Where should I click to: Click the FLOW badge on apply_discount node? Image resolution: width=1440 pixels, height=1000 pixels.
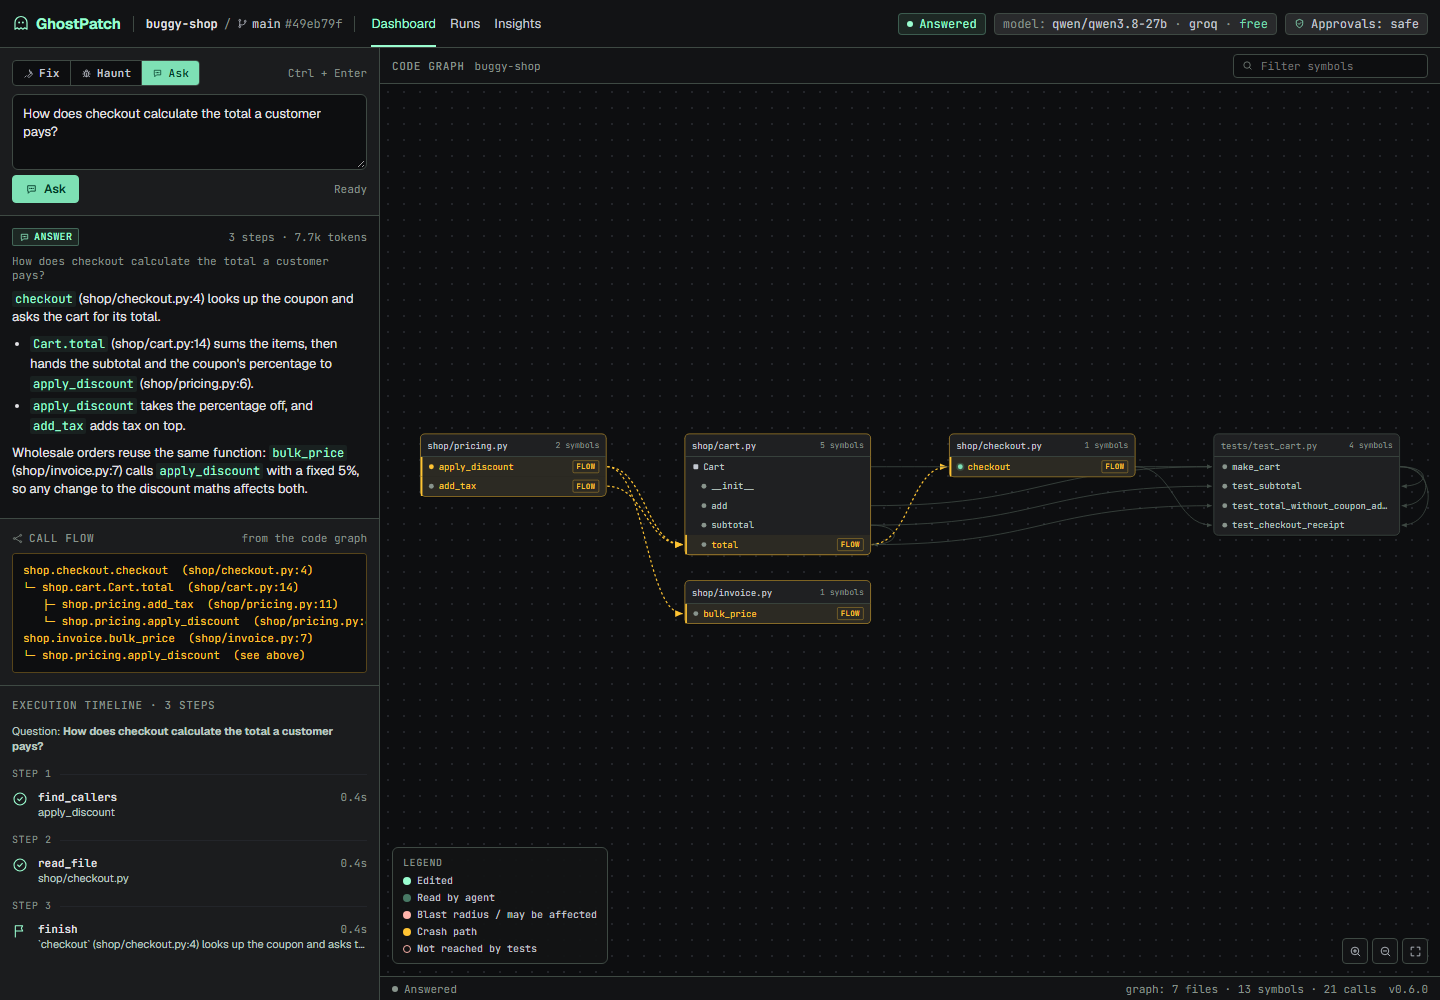586,467
